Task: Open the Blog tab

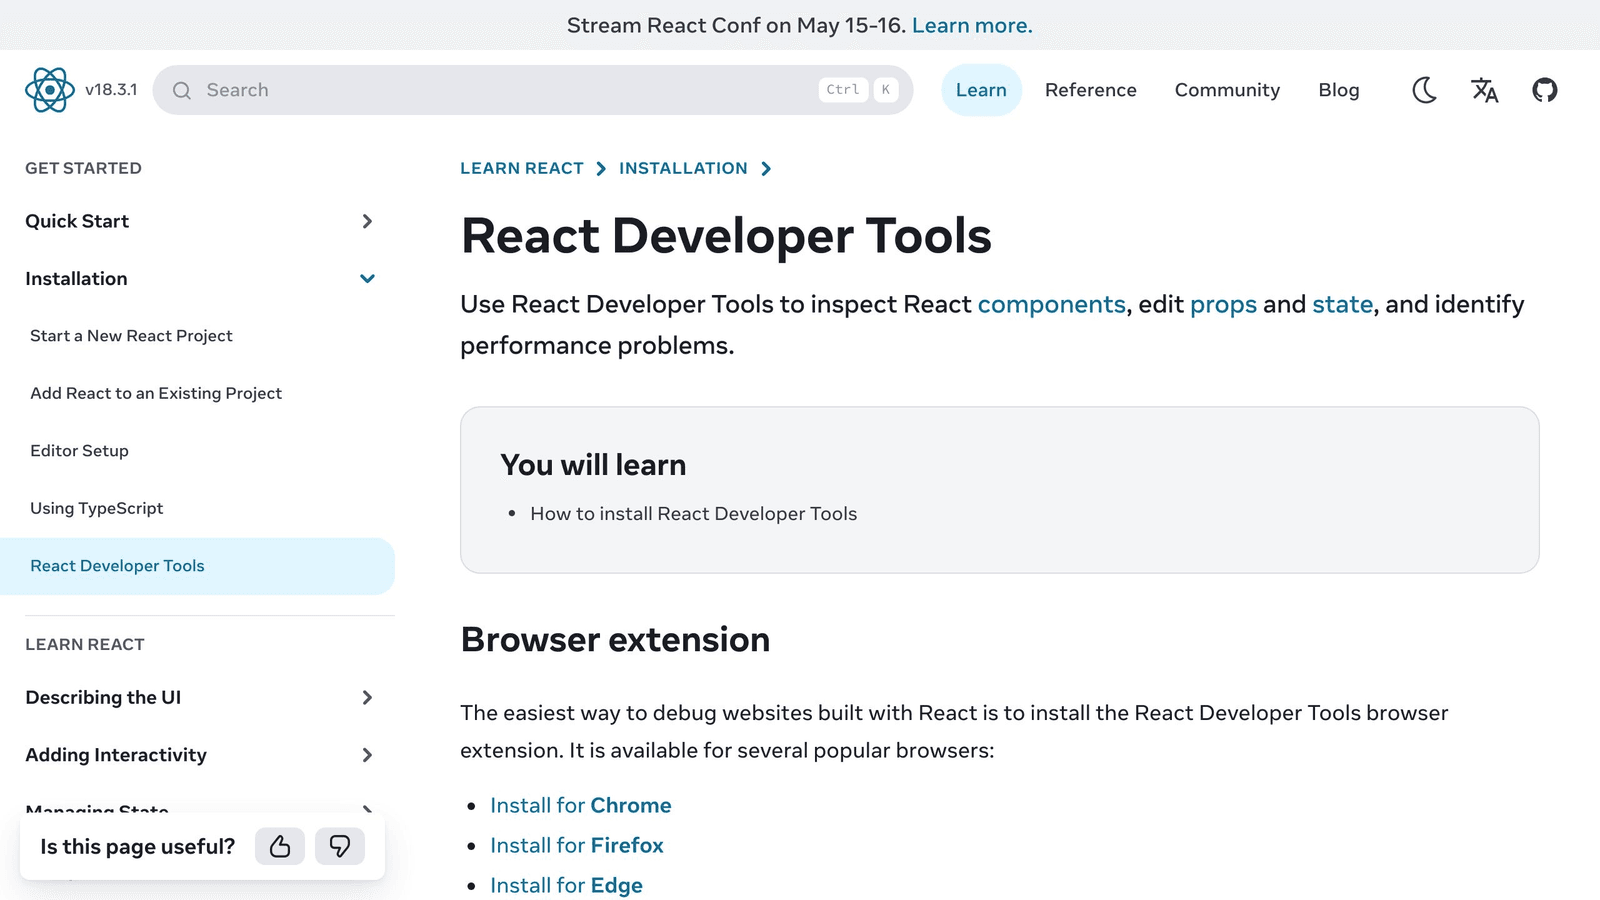Action: [x=1338, y=90]
